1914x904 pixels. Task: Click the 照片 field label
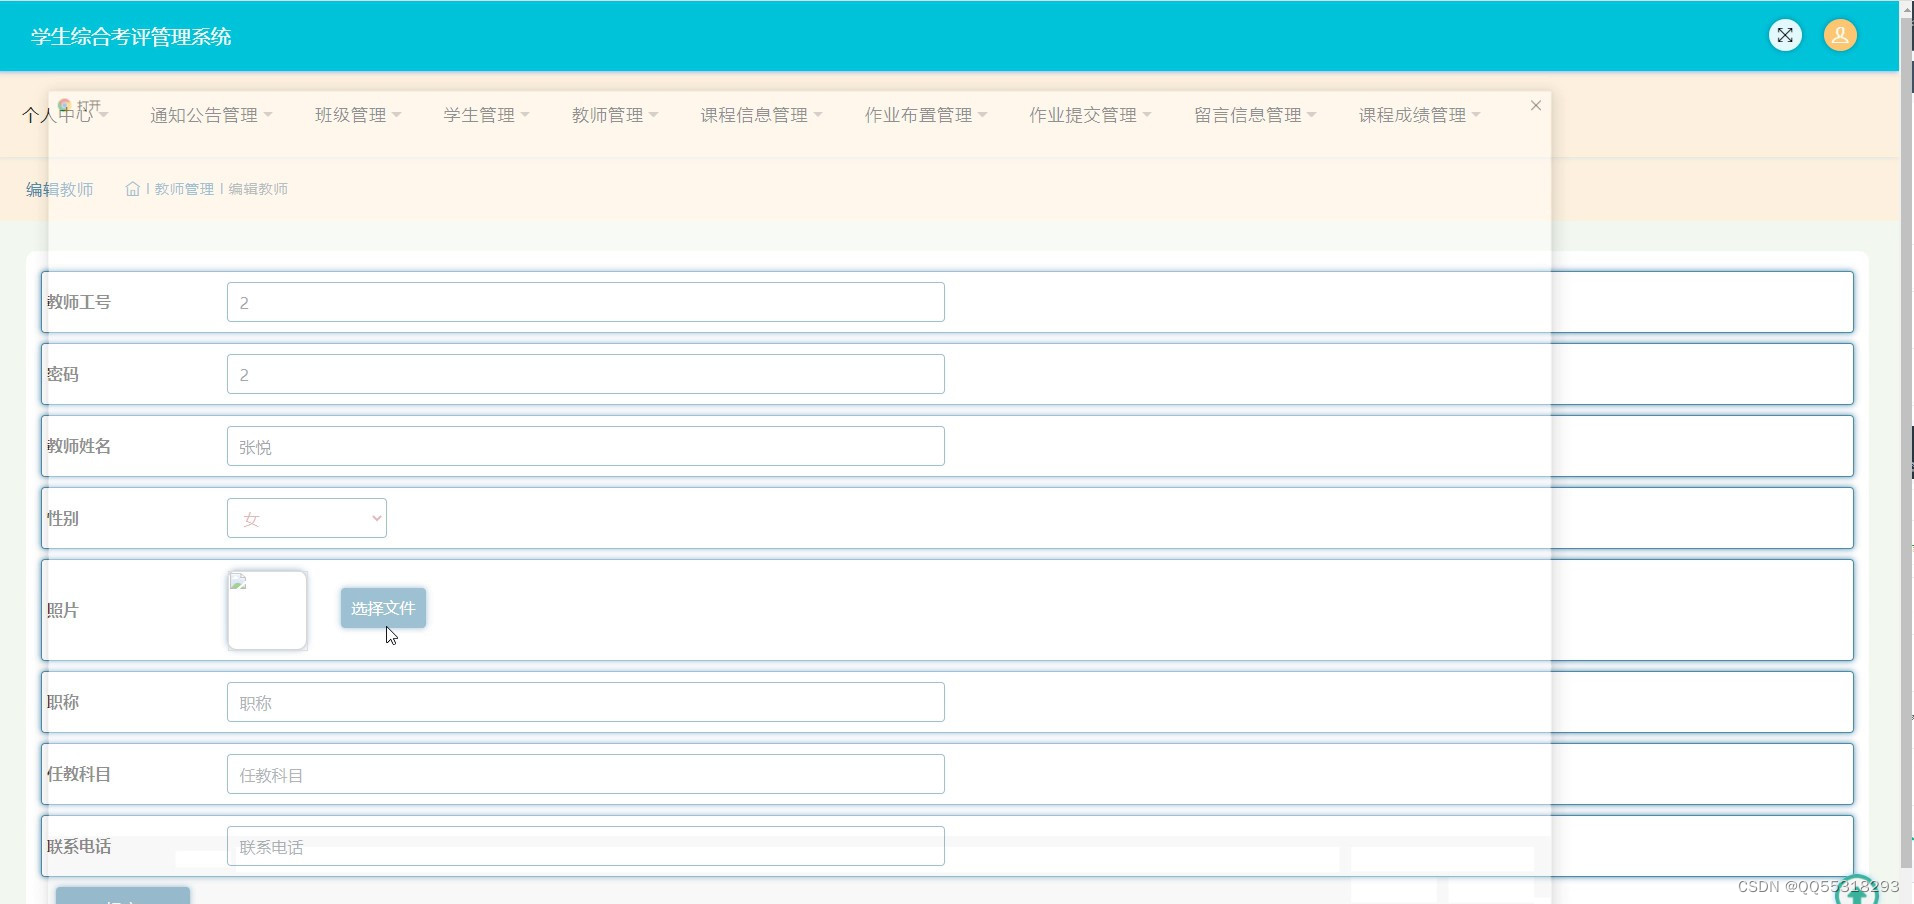[62, 610]
